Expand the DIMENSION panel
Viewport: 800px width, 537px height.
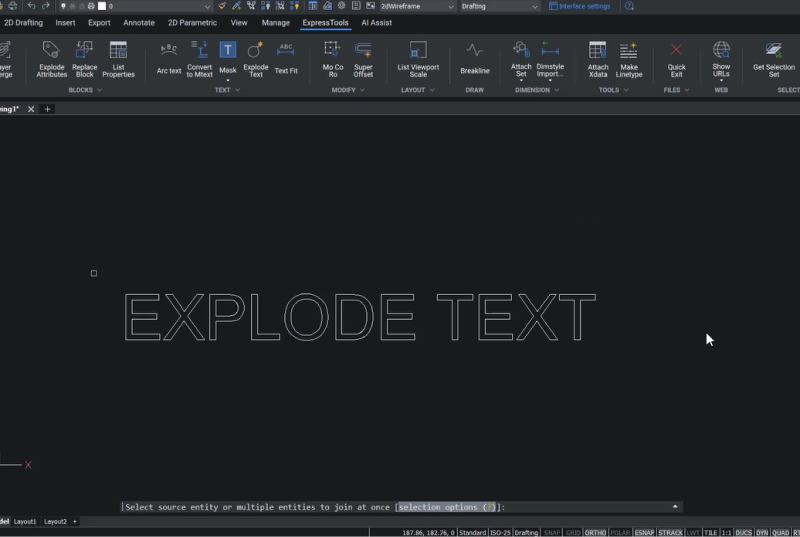click(x=537, y=90)
